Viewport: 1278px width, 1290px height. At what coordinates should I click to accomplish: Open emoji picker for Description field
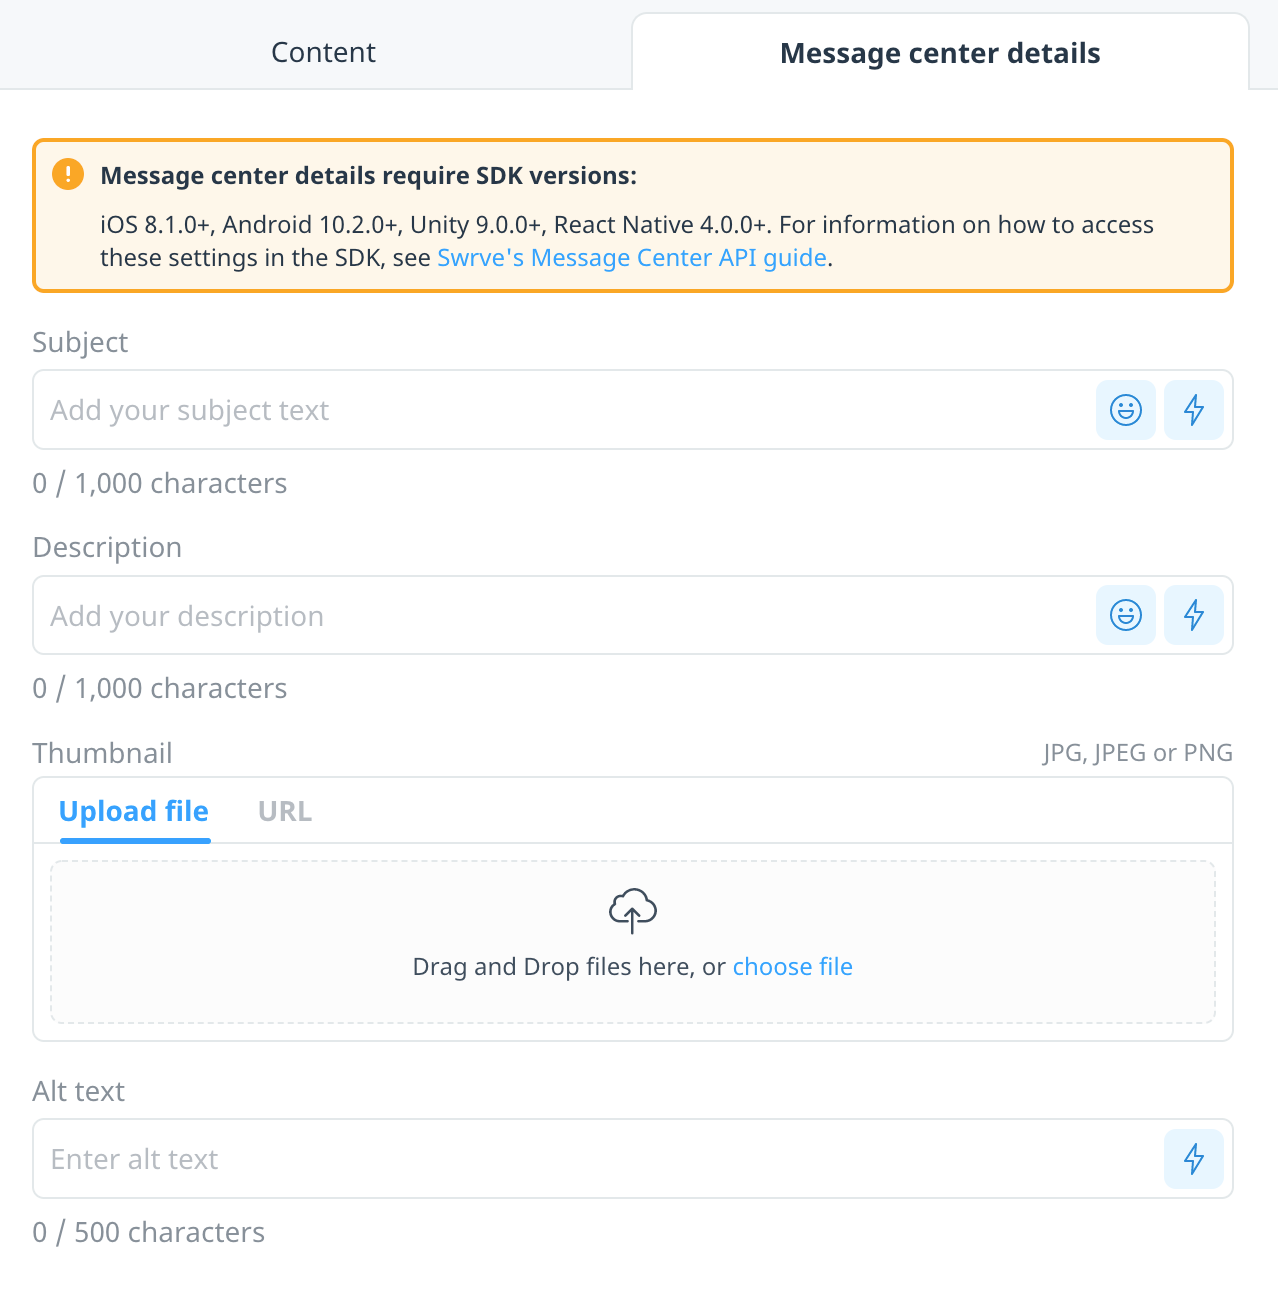pos(1126,615)
